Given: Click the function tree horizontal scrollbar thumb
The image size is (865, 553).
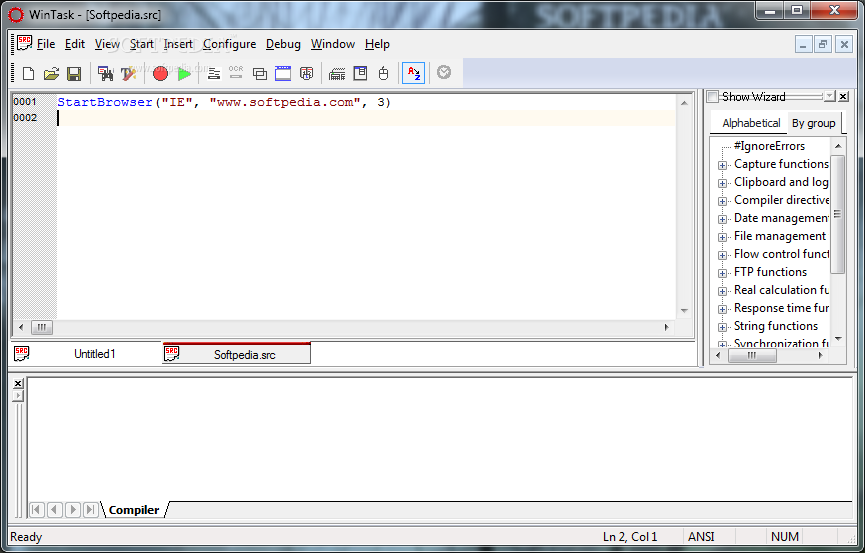Looking at the screenshot, I should [752, 356].
